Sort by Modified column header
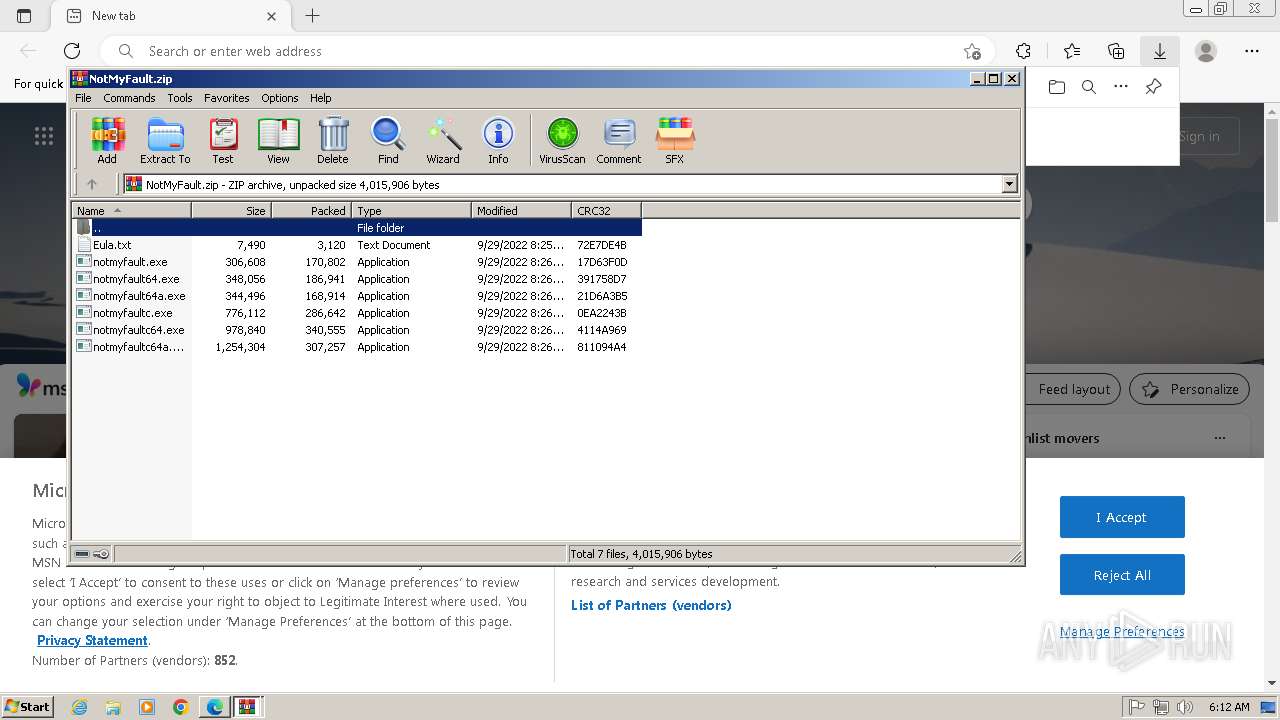This screenshot has height=720, width=1280. pyautogui.click(x=521, y=210)
